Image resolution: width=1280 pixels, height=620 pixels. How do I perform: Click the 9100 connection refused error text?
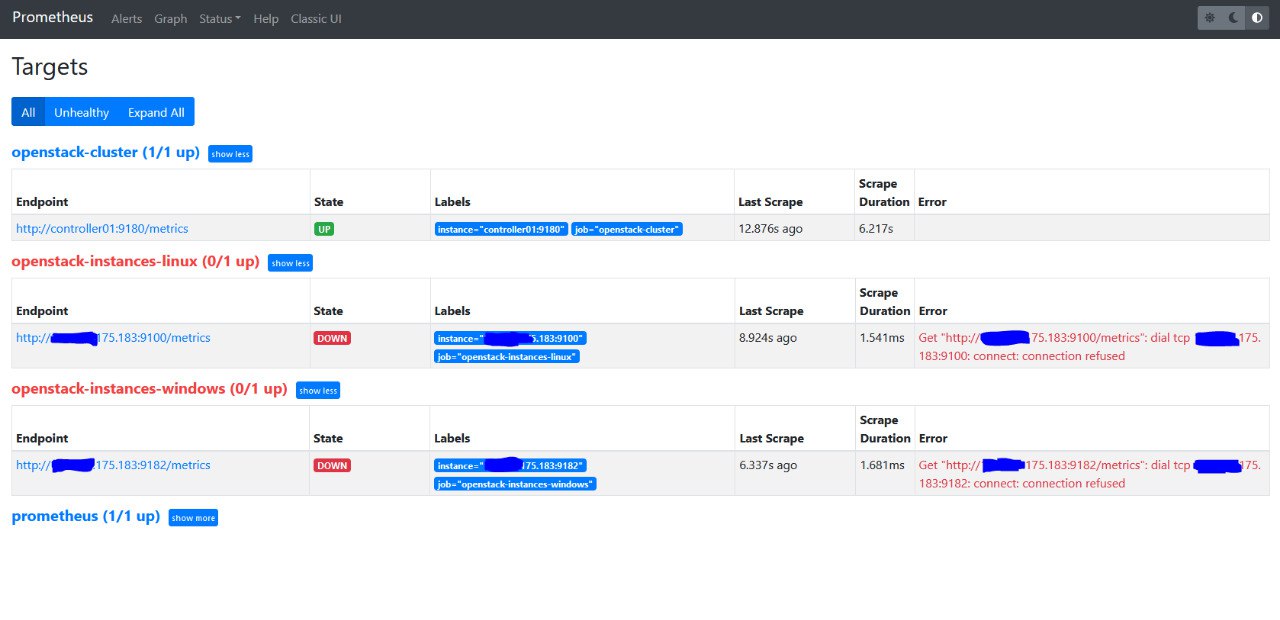click(x=1090, y=347)
